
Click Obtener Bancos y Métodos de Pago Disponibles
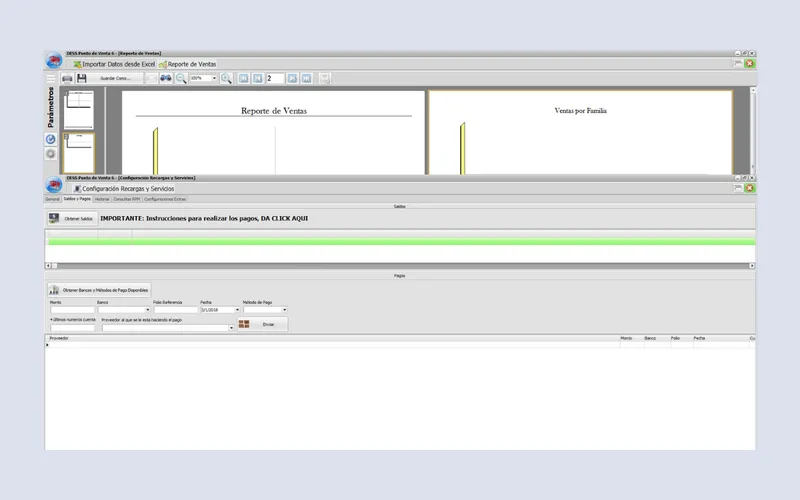99,290
